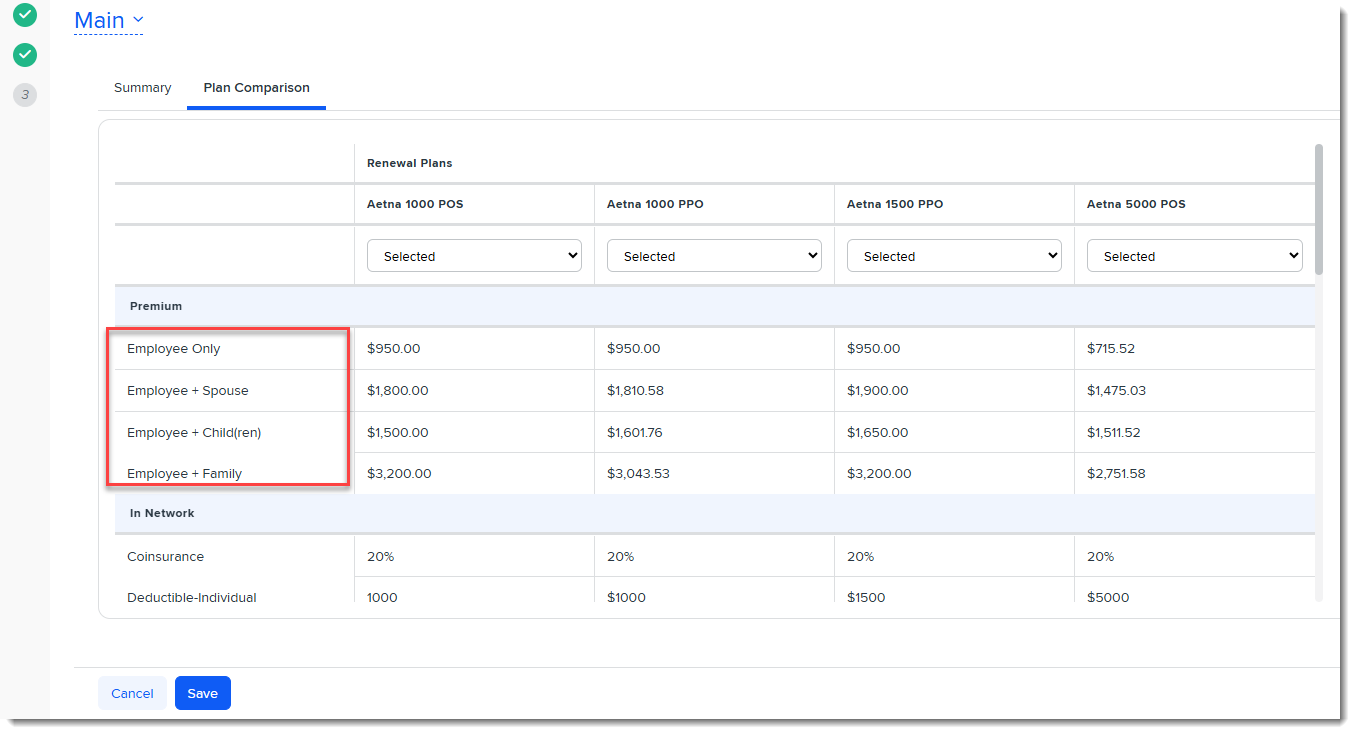Click the Aetna 5000 POS column header
Image resolution: width=1355 pixels, height=734 pixels.
tap(1136, 204)
